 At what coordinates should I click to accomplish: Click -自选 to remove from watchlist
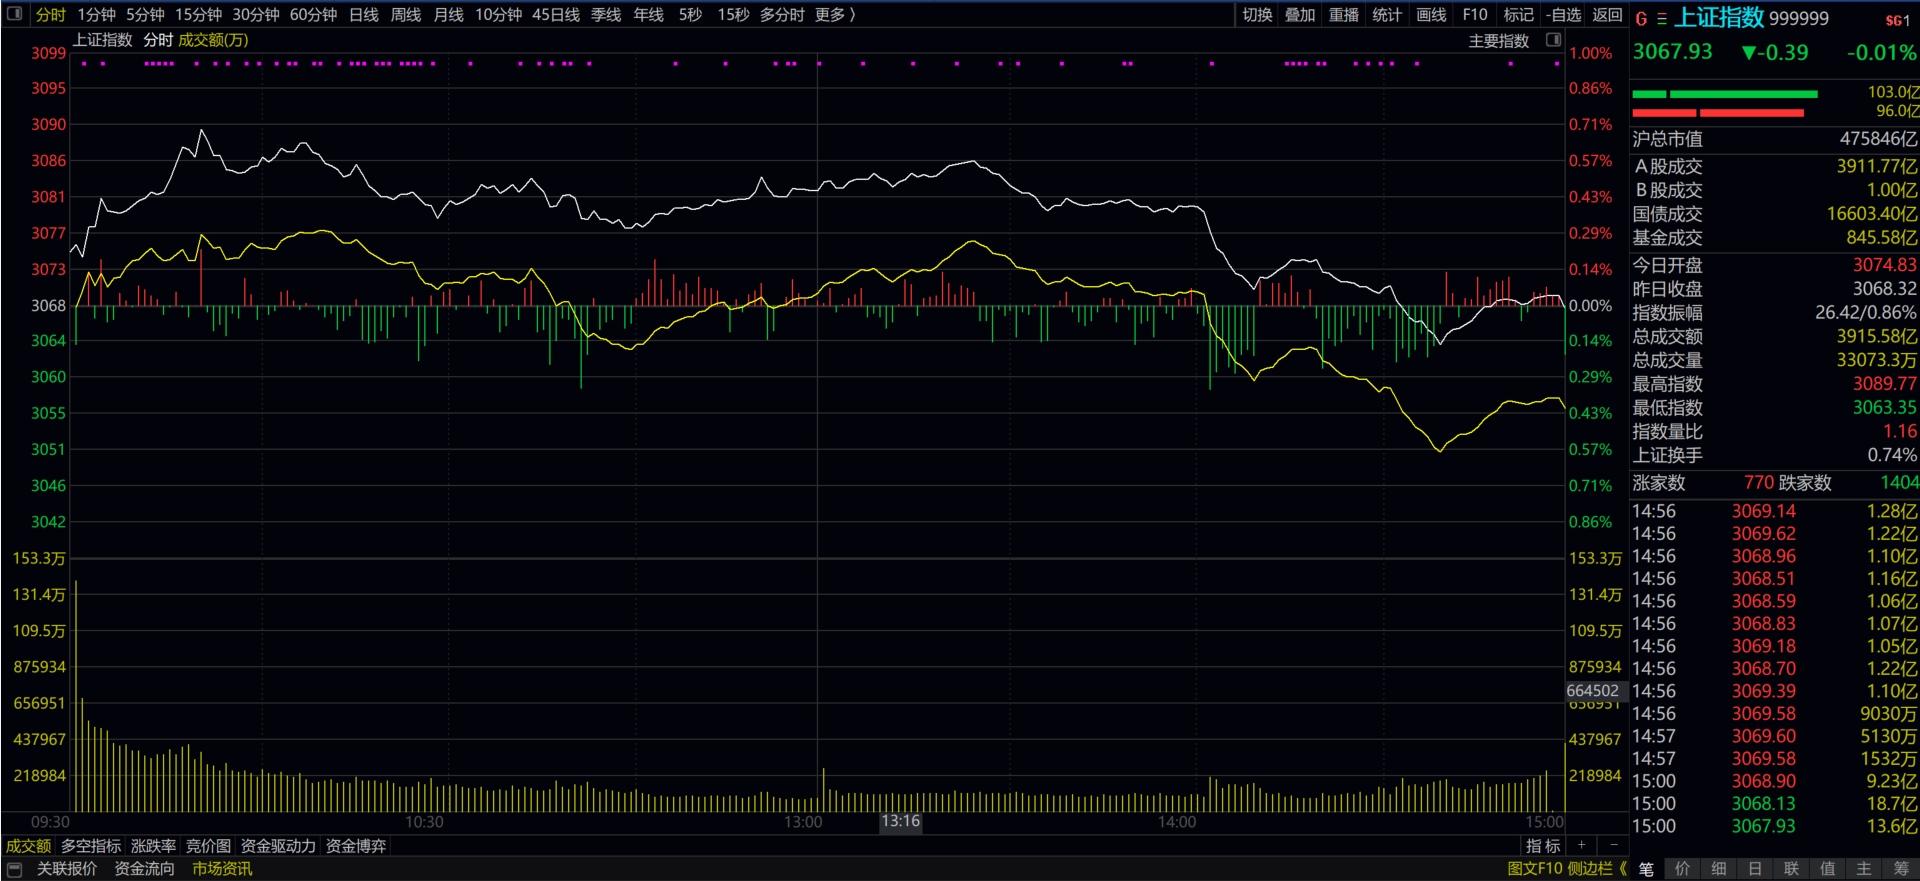pos(1563,14)
